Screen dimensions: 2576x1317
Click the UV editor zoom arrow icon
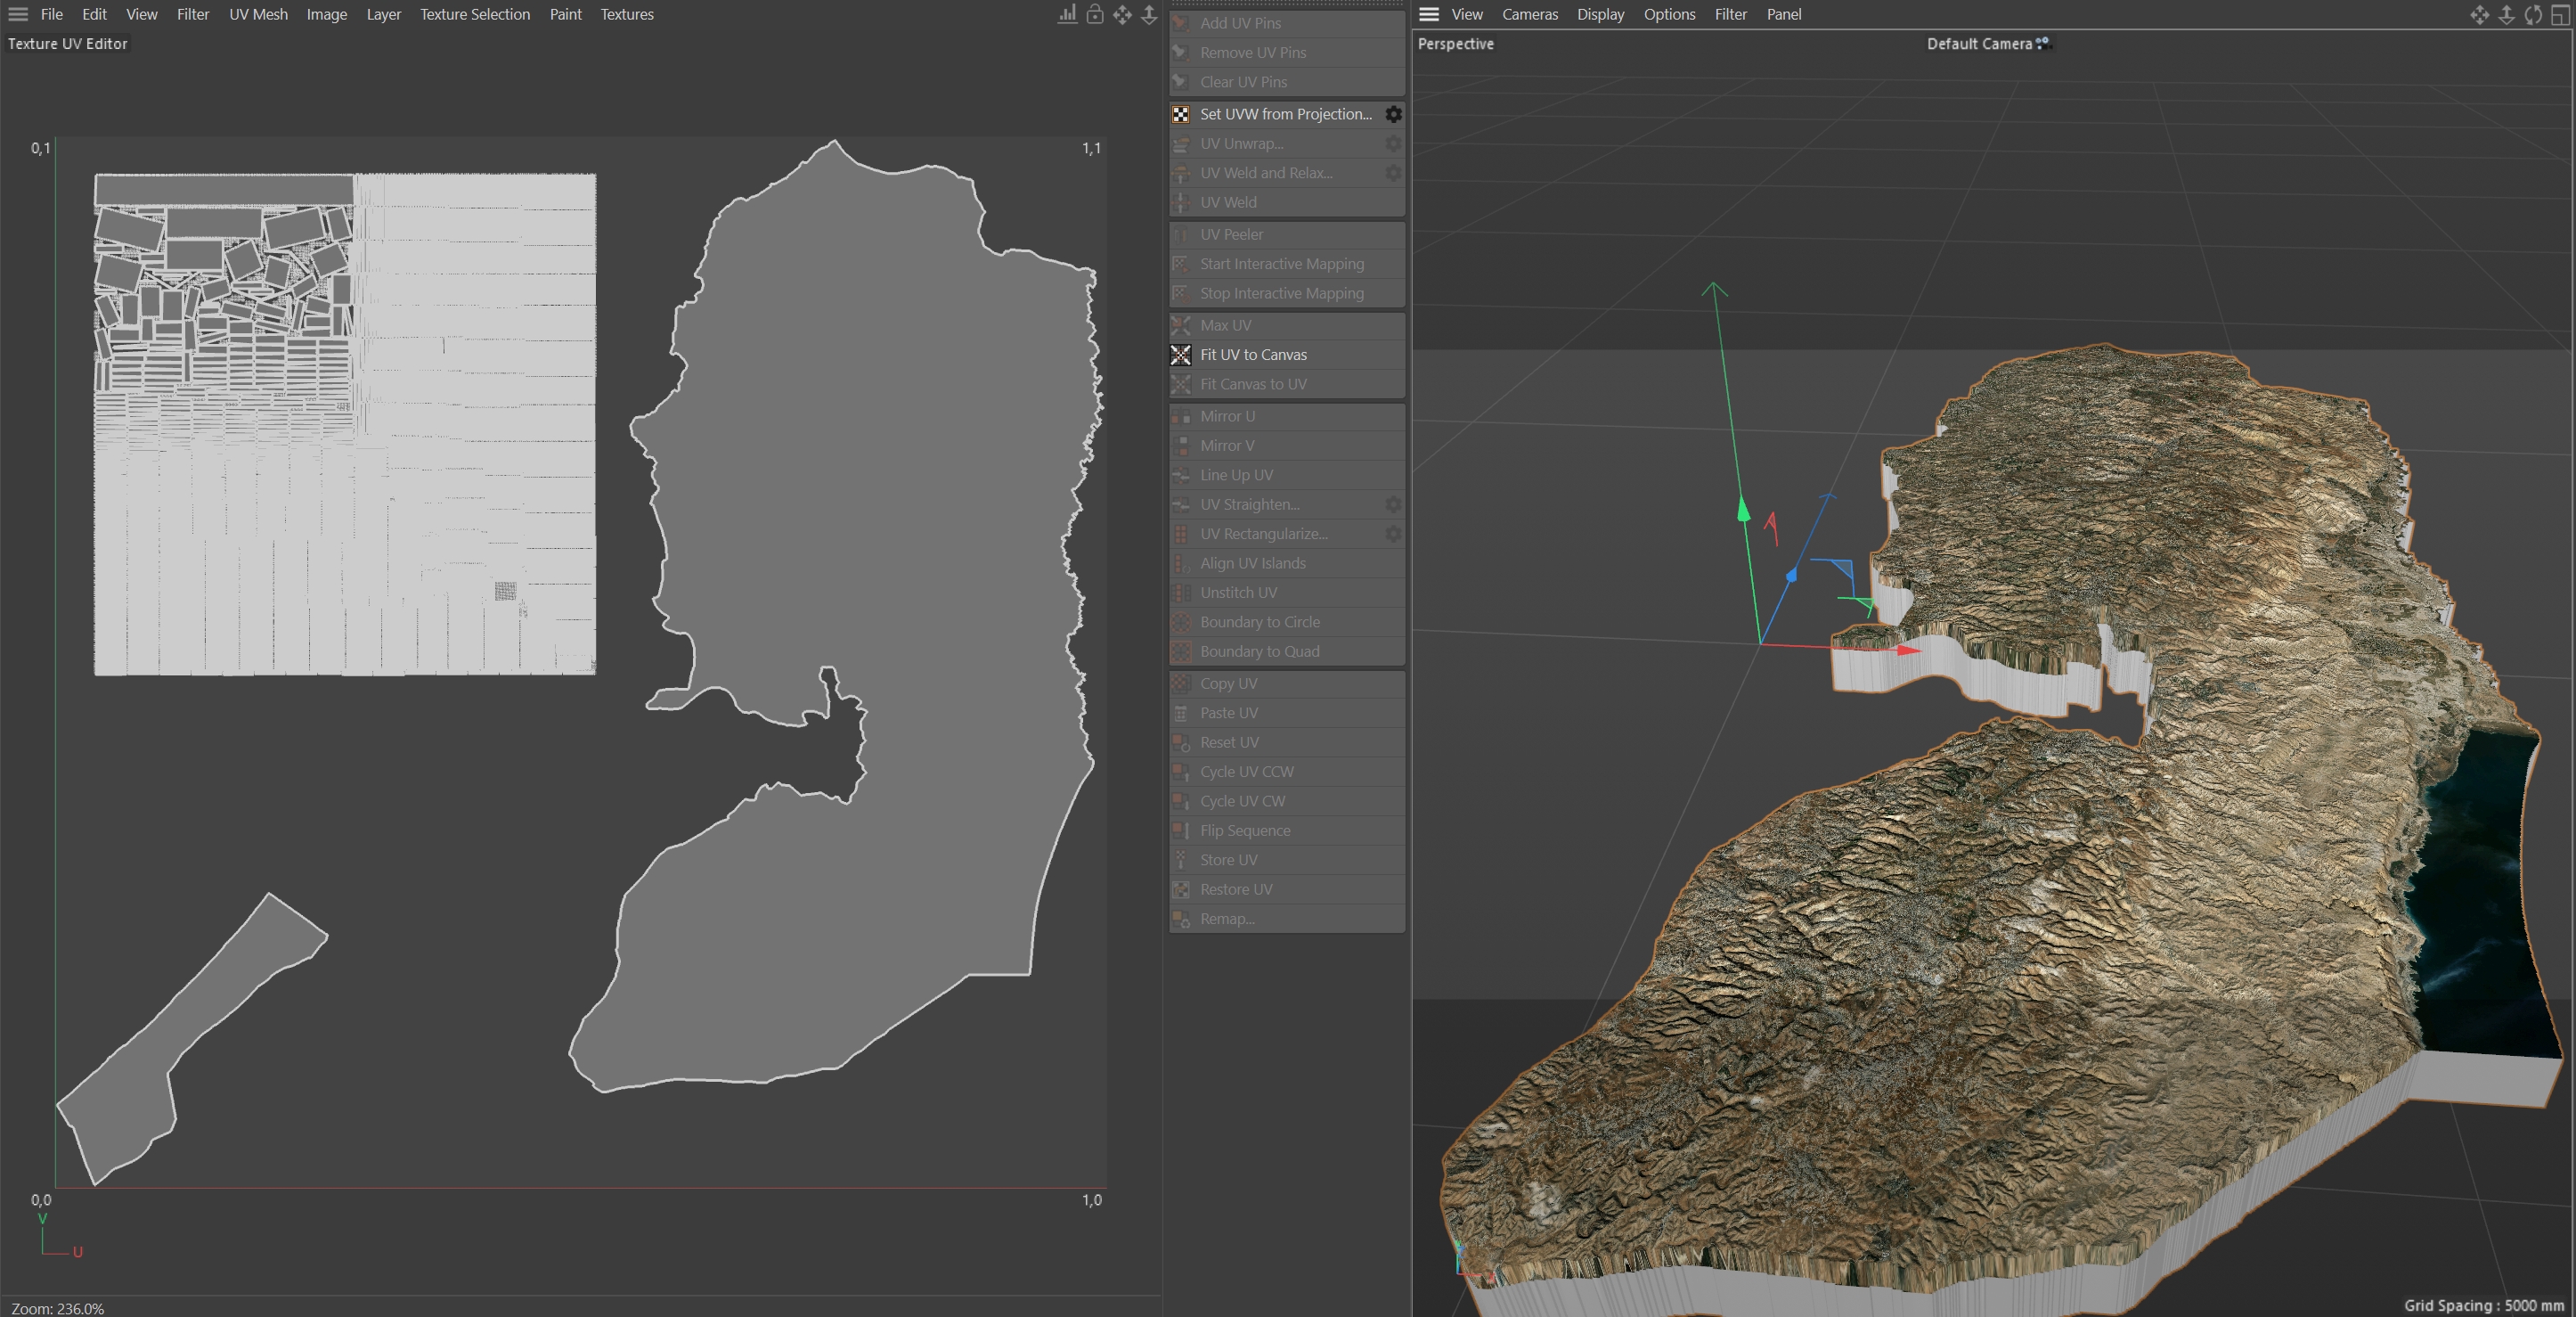pyautogui.click(x=1149, y=14)
